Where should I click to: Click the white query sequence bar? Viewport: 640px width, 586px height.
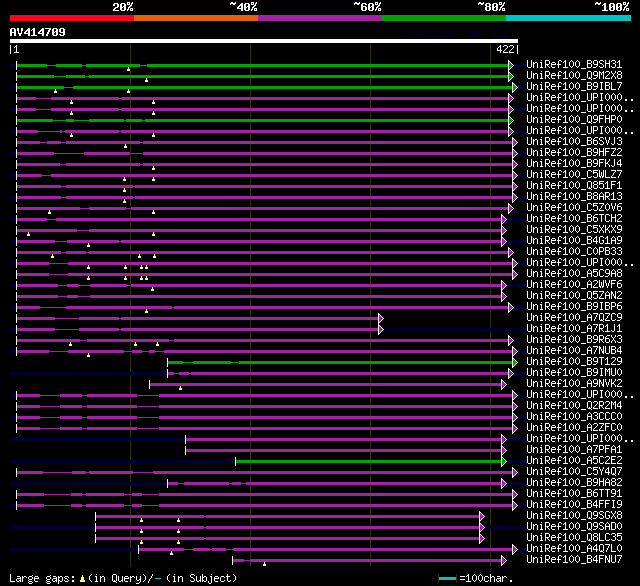264,41
